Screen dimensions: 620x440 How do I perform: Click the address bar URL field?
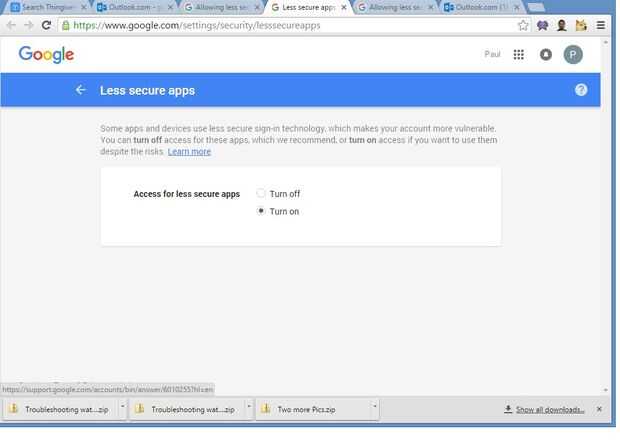pyautogui.click(x=293, y=26)
